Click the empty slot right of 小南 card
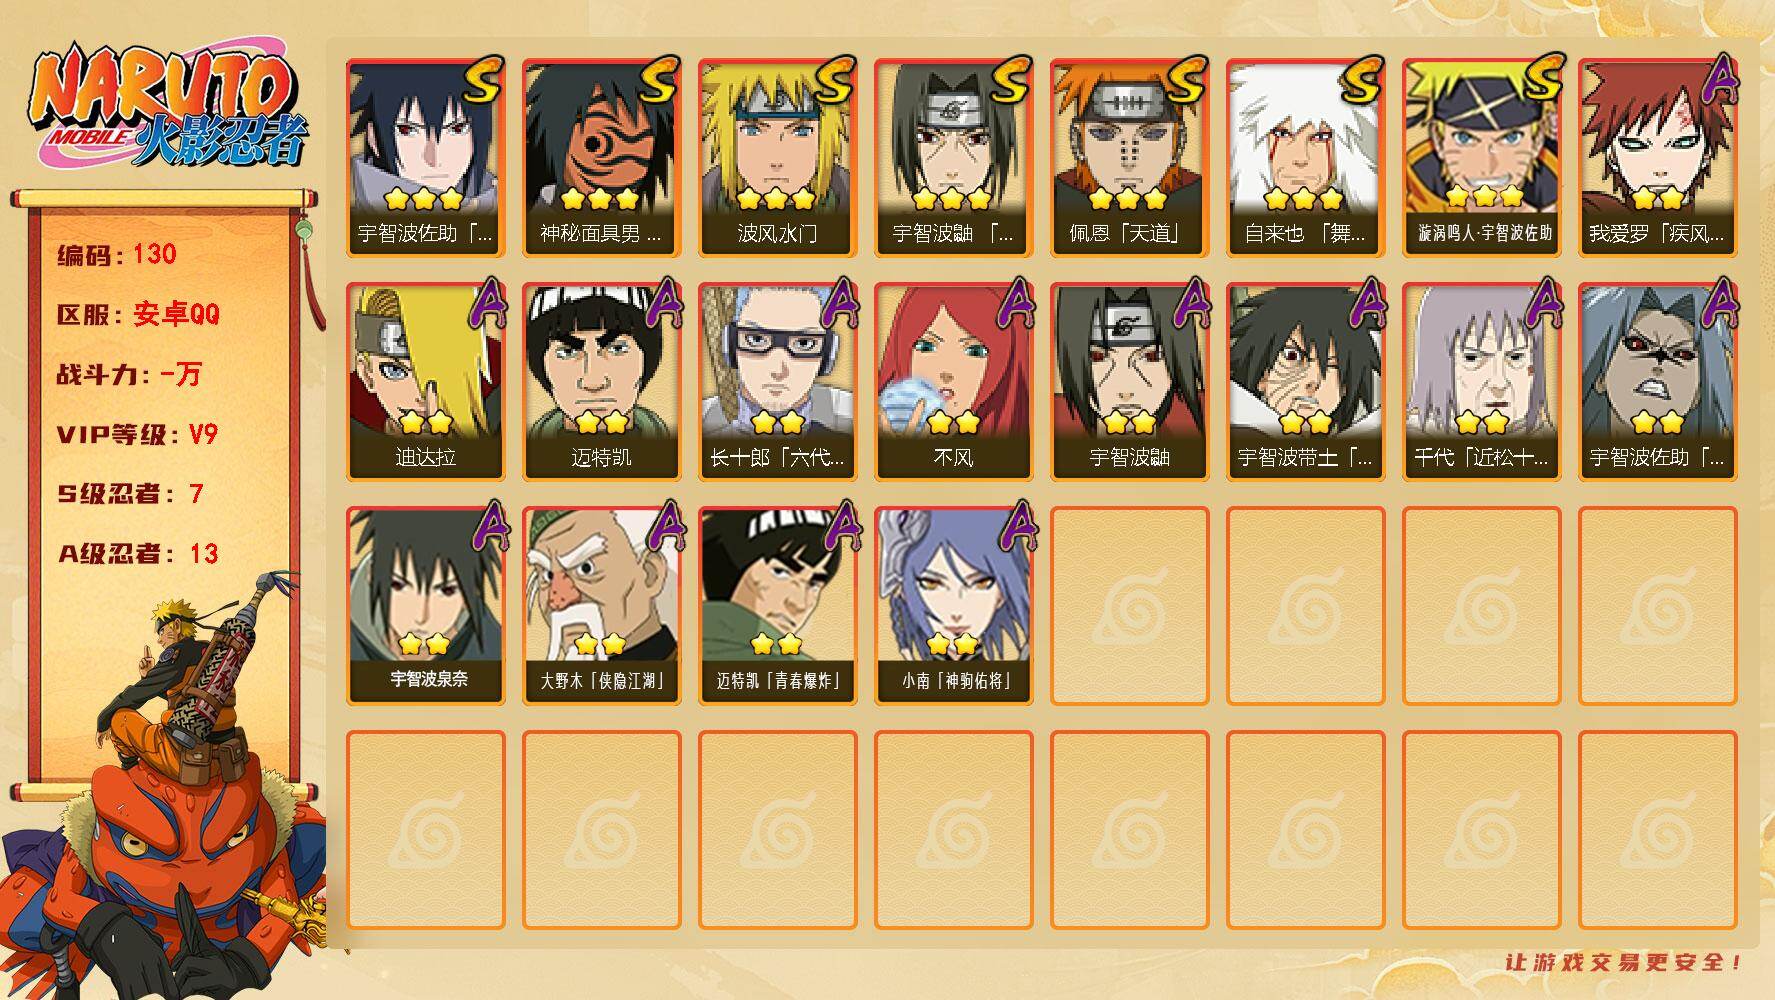The image size is (1775, 1000). coord(1129,605)
